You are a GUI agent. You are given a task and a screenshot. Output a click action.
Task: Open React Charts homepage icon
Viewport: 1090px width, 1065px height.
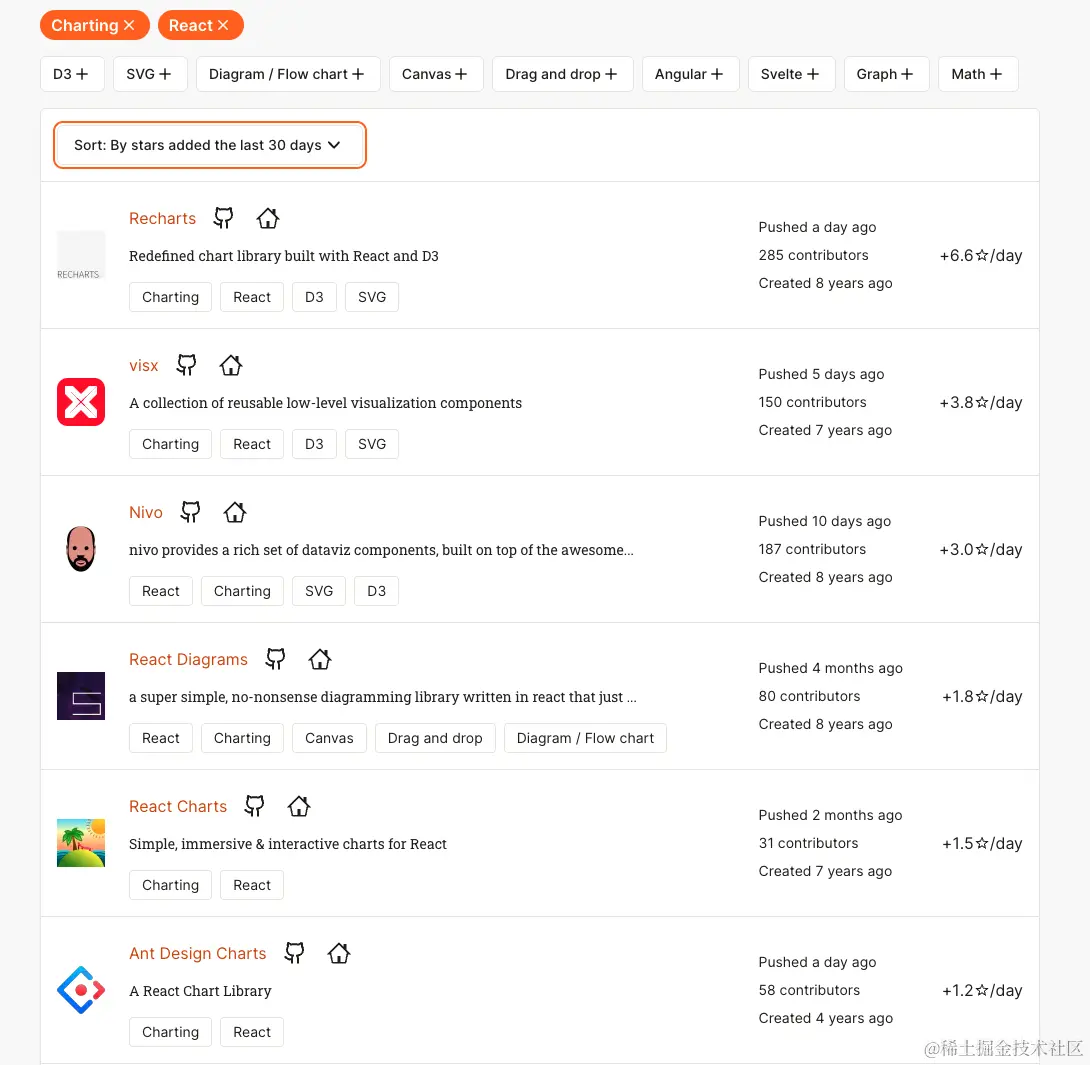coord(299,806)
